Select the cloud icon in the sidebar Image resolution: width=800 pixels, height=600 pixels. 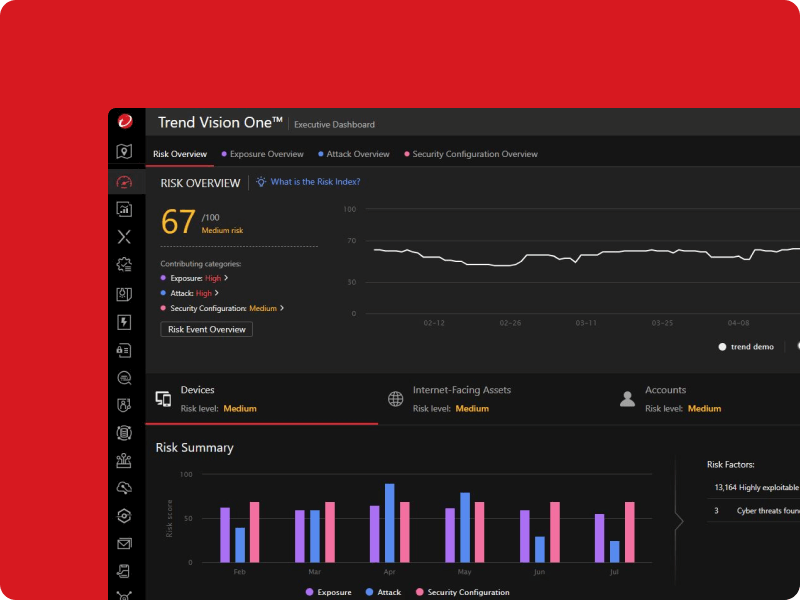[124, 487]
